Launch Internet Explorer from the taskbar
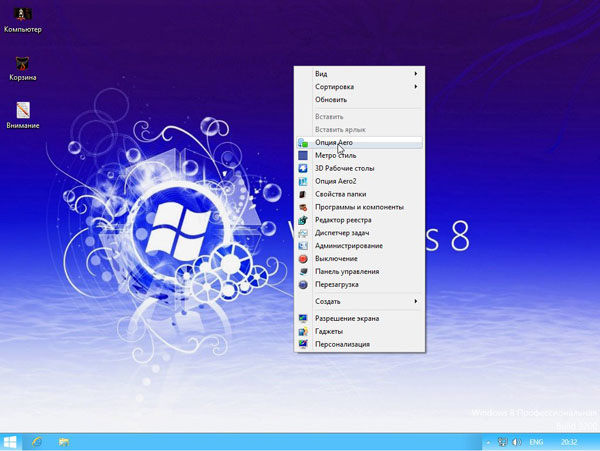Screen dimensions: 600x451 pyautogui.click(x=37, y=441)
